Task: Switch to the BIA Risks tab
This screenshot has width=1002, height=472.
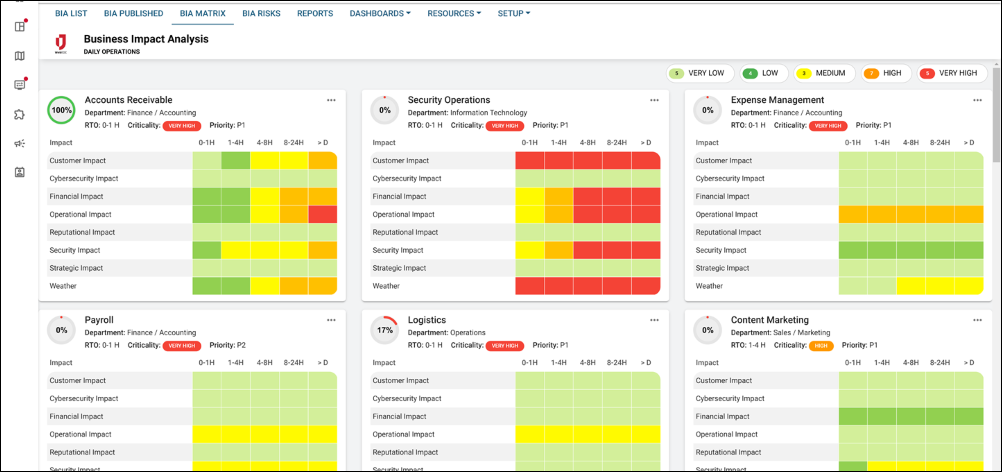Action: 261,14
